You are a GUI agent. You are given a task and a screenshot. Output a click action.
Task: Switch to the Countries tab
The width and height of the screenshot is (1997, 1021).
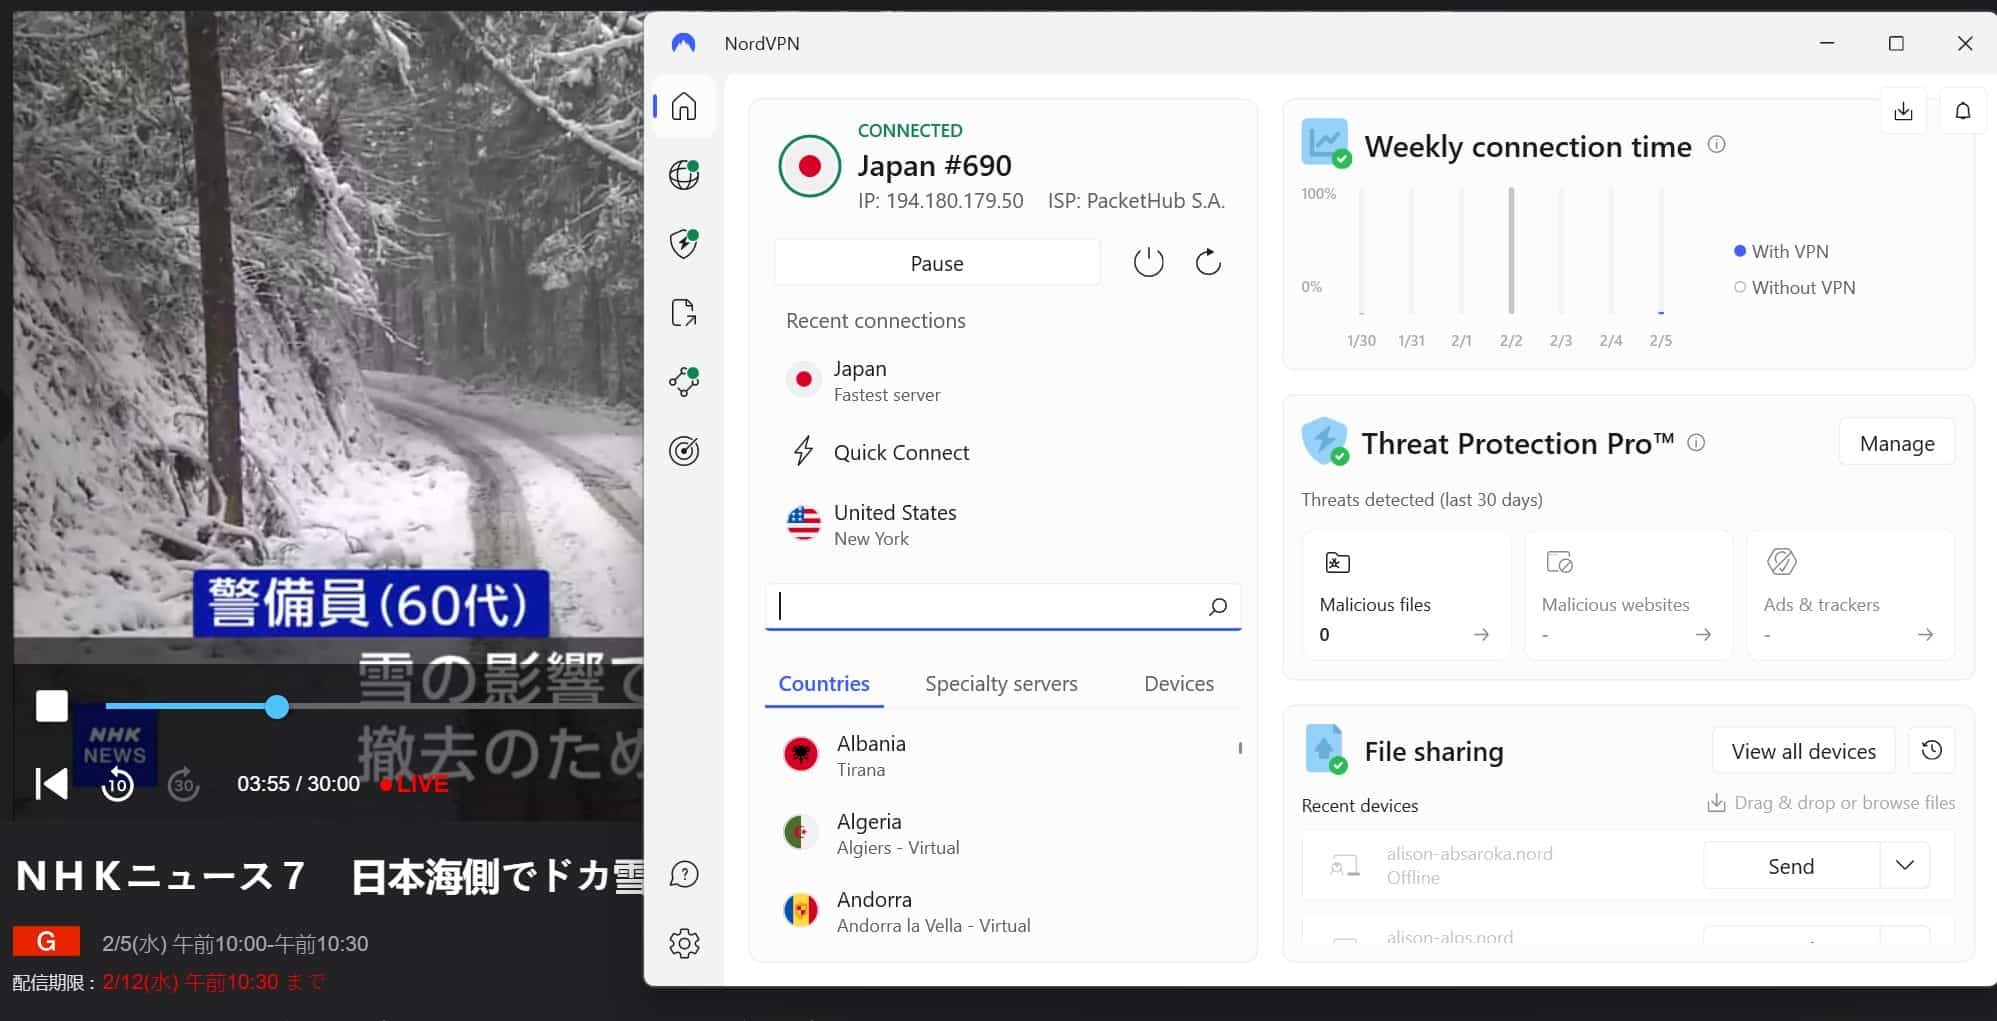[x=824, y=684]
